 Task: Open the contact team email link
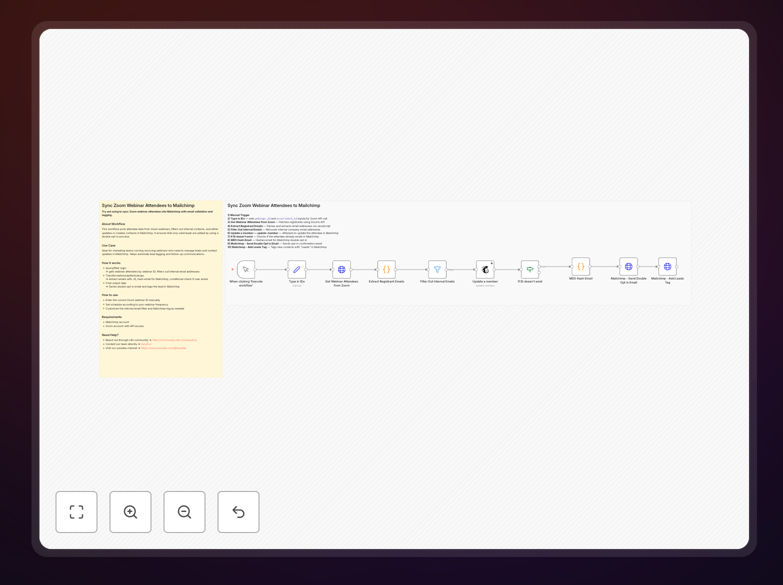coord(146,344)
